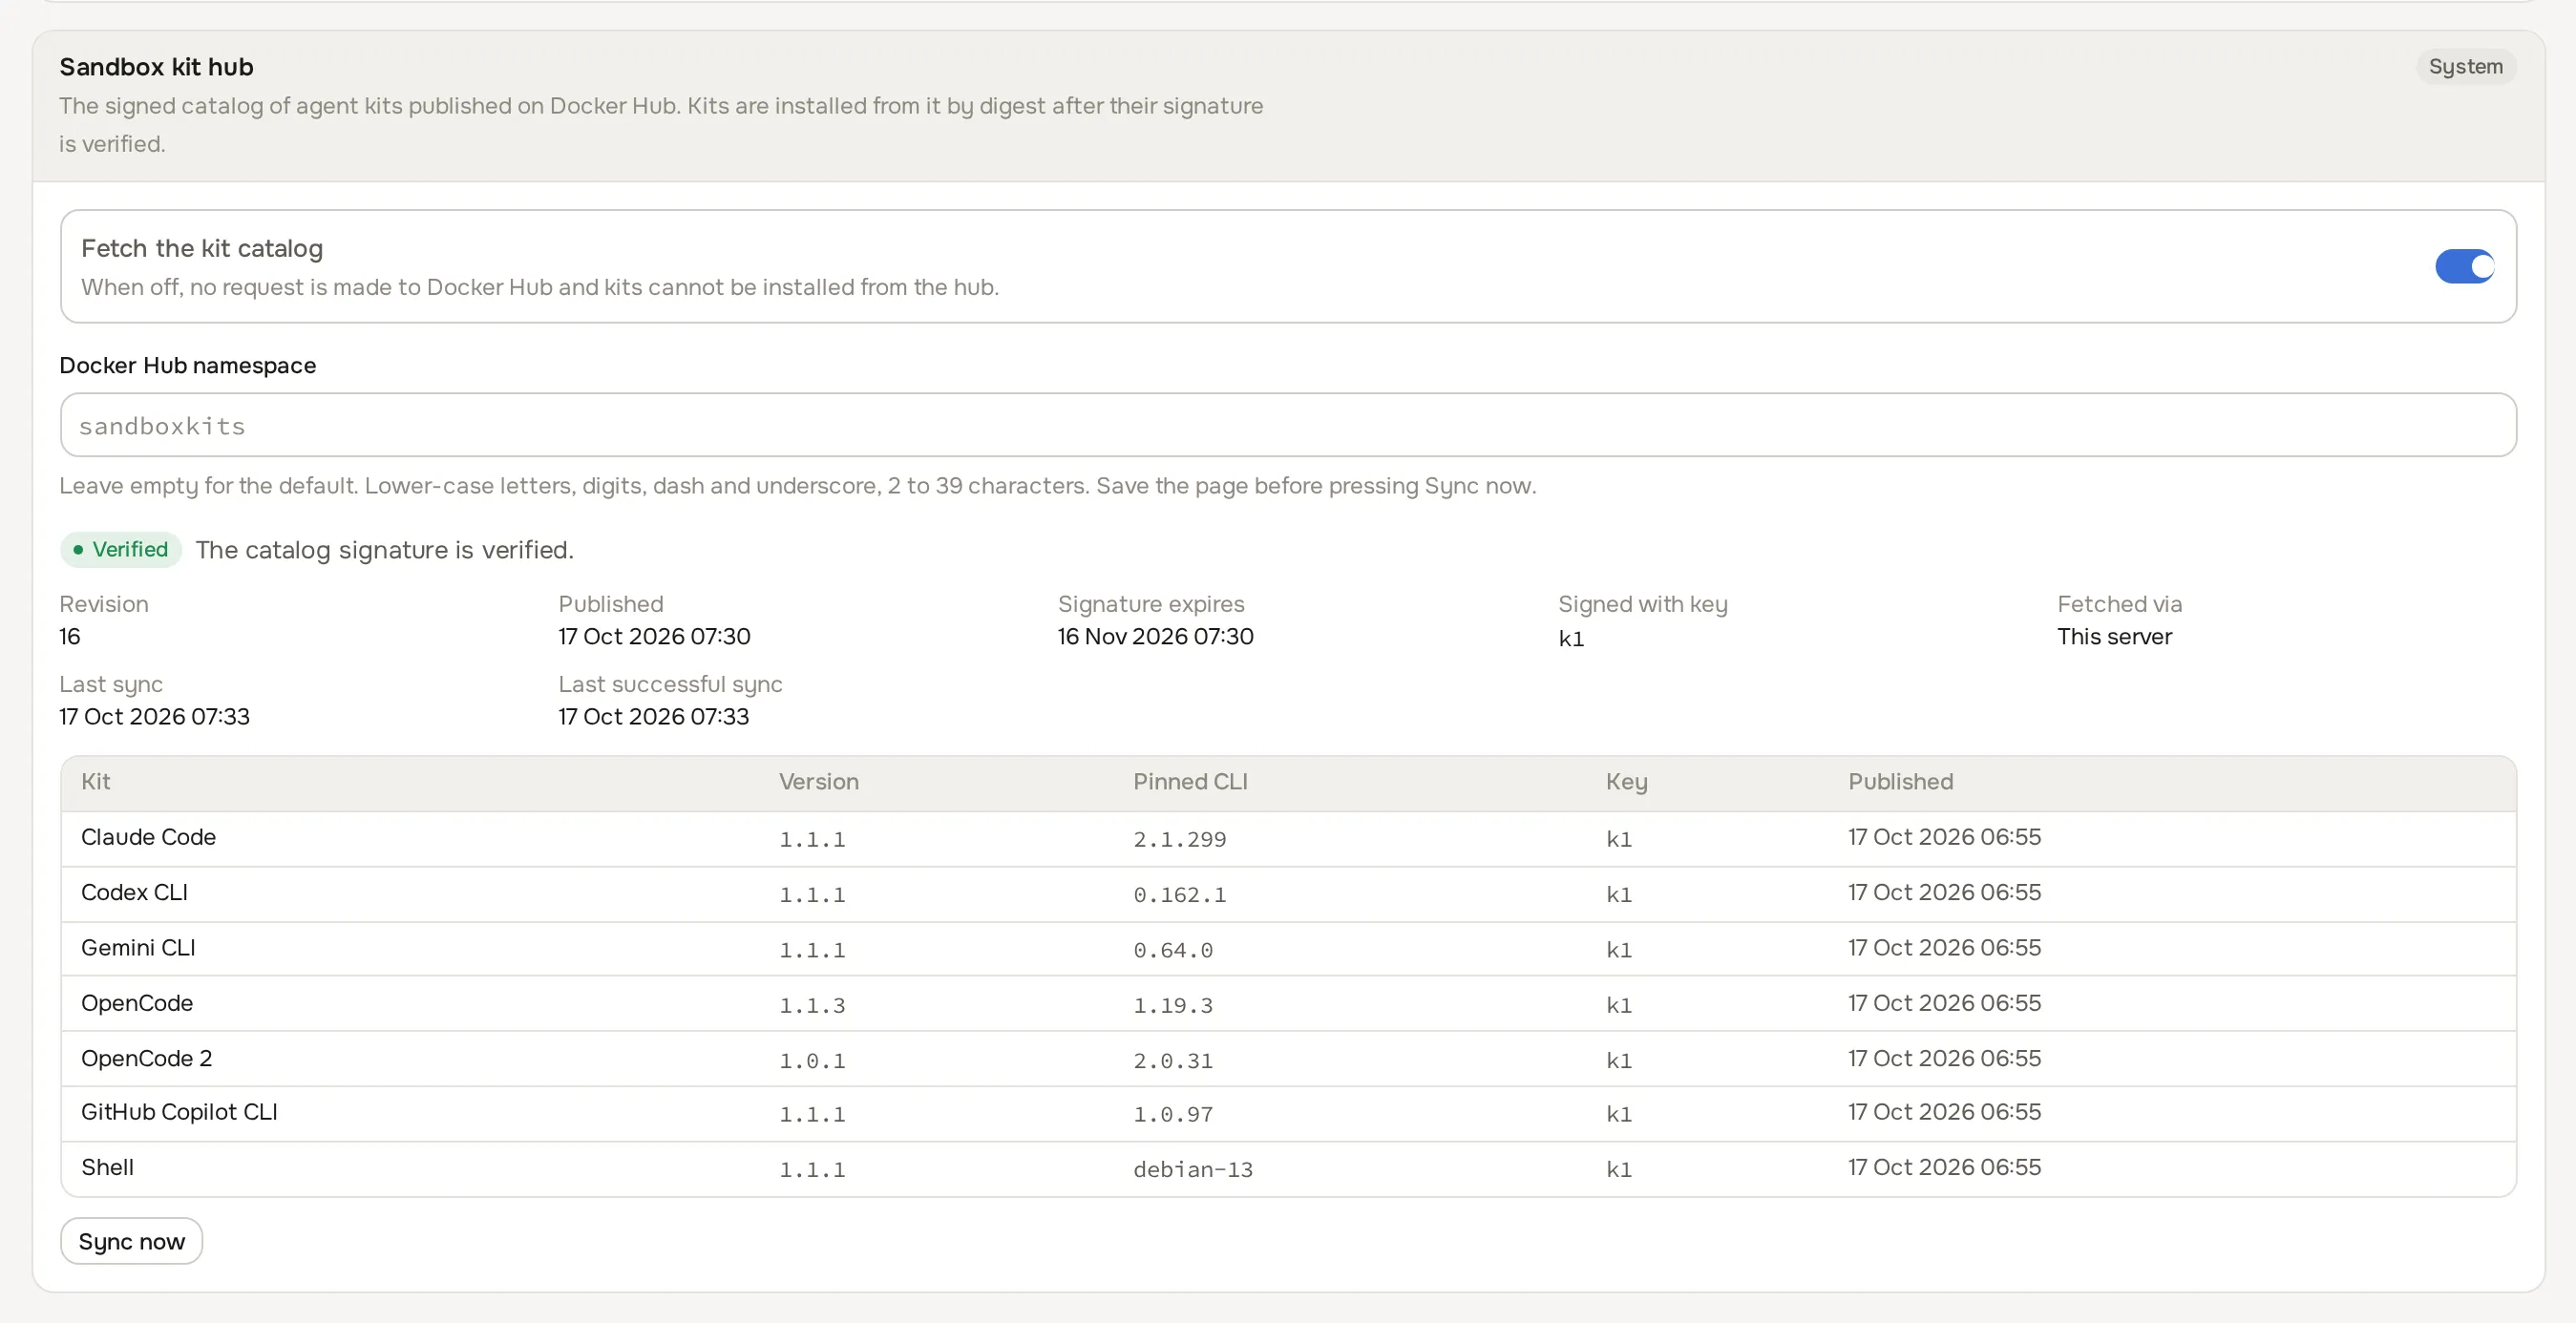Click the Docker Hub namespace input field
The image size is (2576, 1323).
point(1288,425)
